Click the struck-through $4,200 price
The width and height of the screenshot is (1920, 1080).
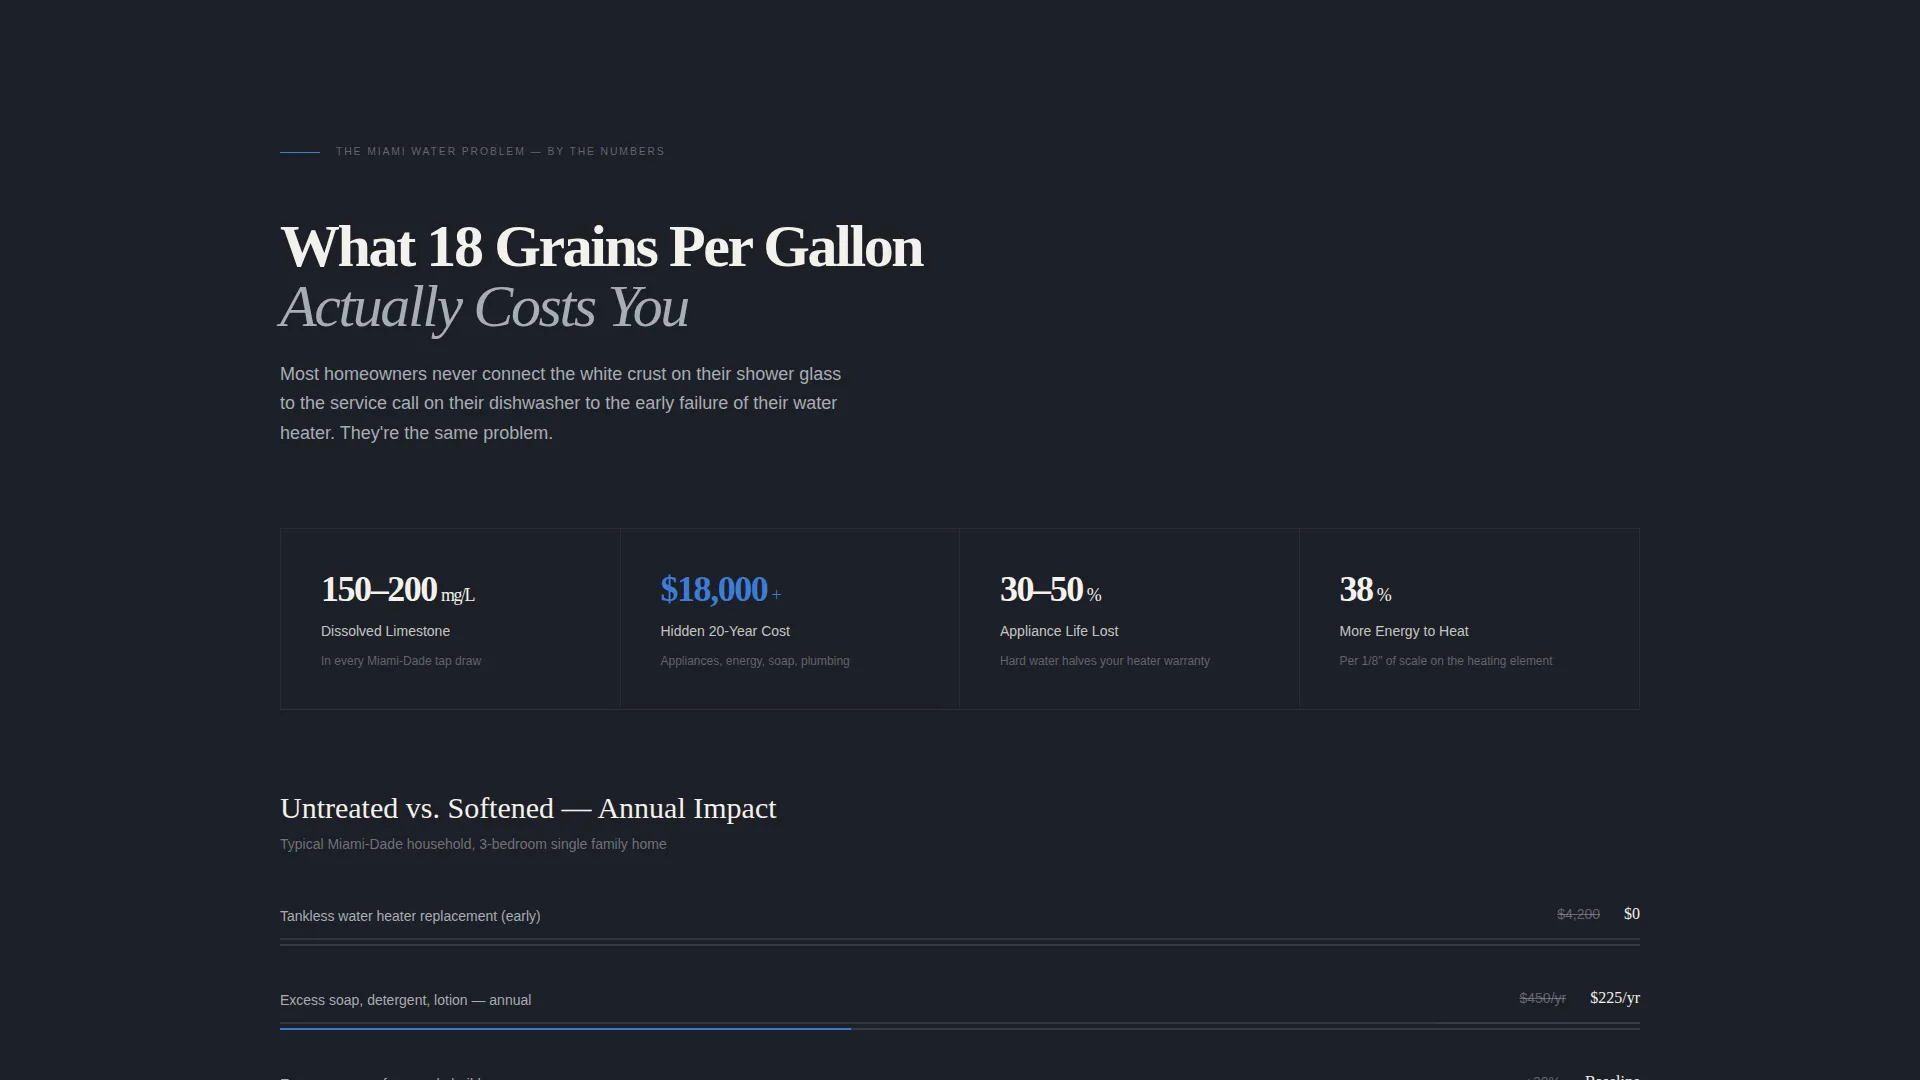point(1578,914)
